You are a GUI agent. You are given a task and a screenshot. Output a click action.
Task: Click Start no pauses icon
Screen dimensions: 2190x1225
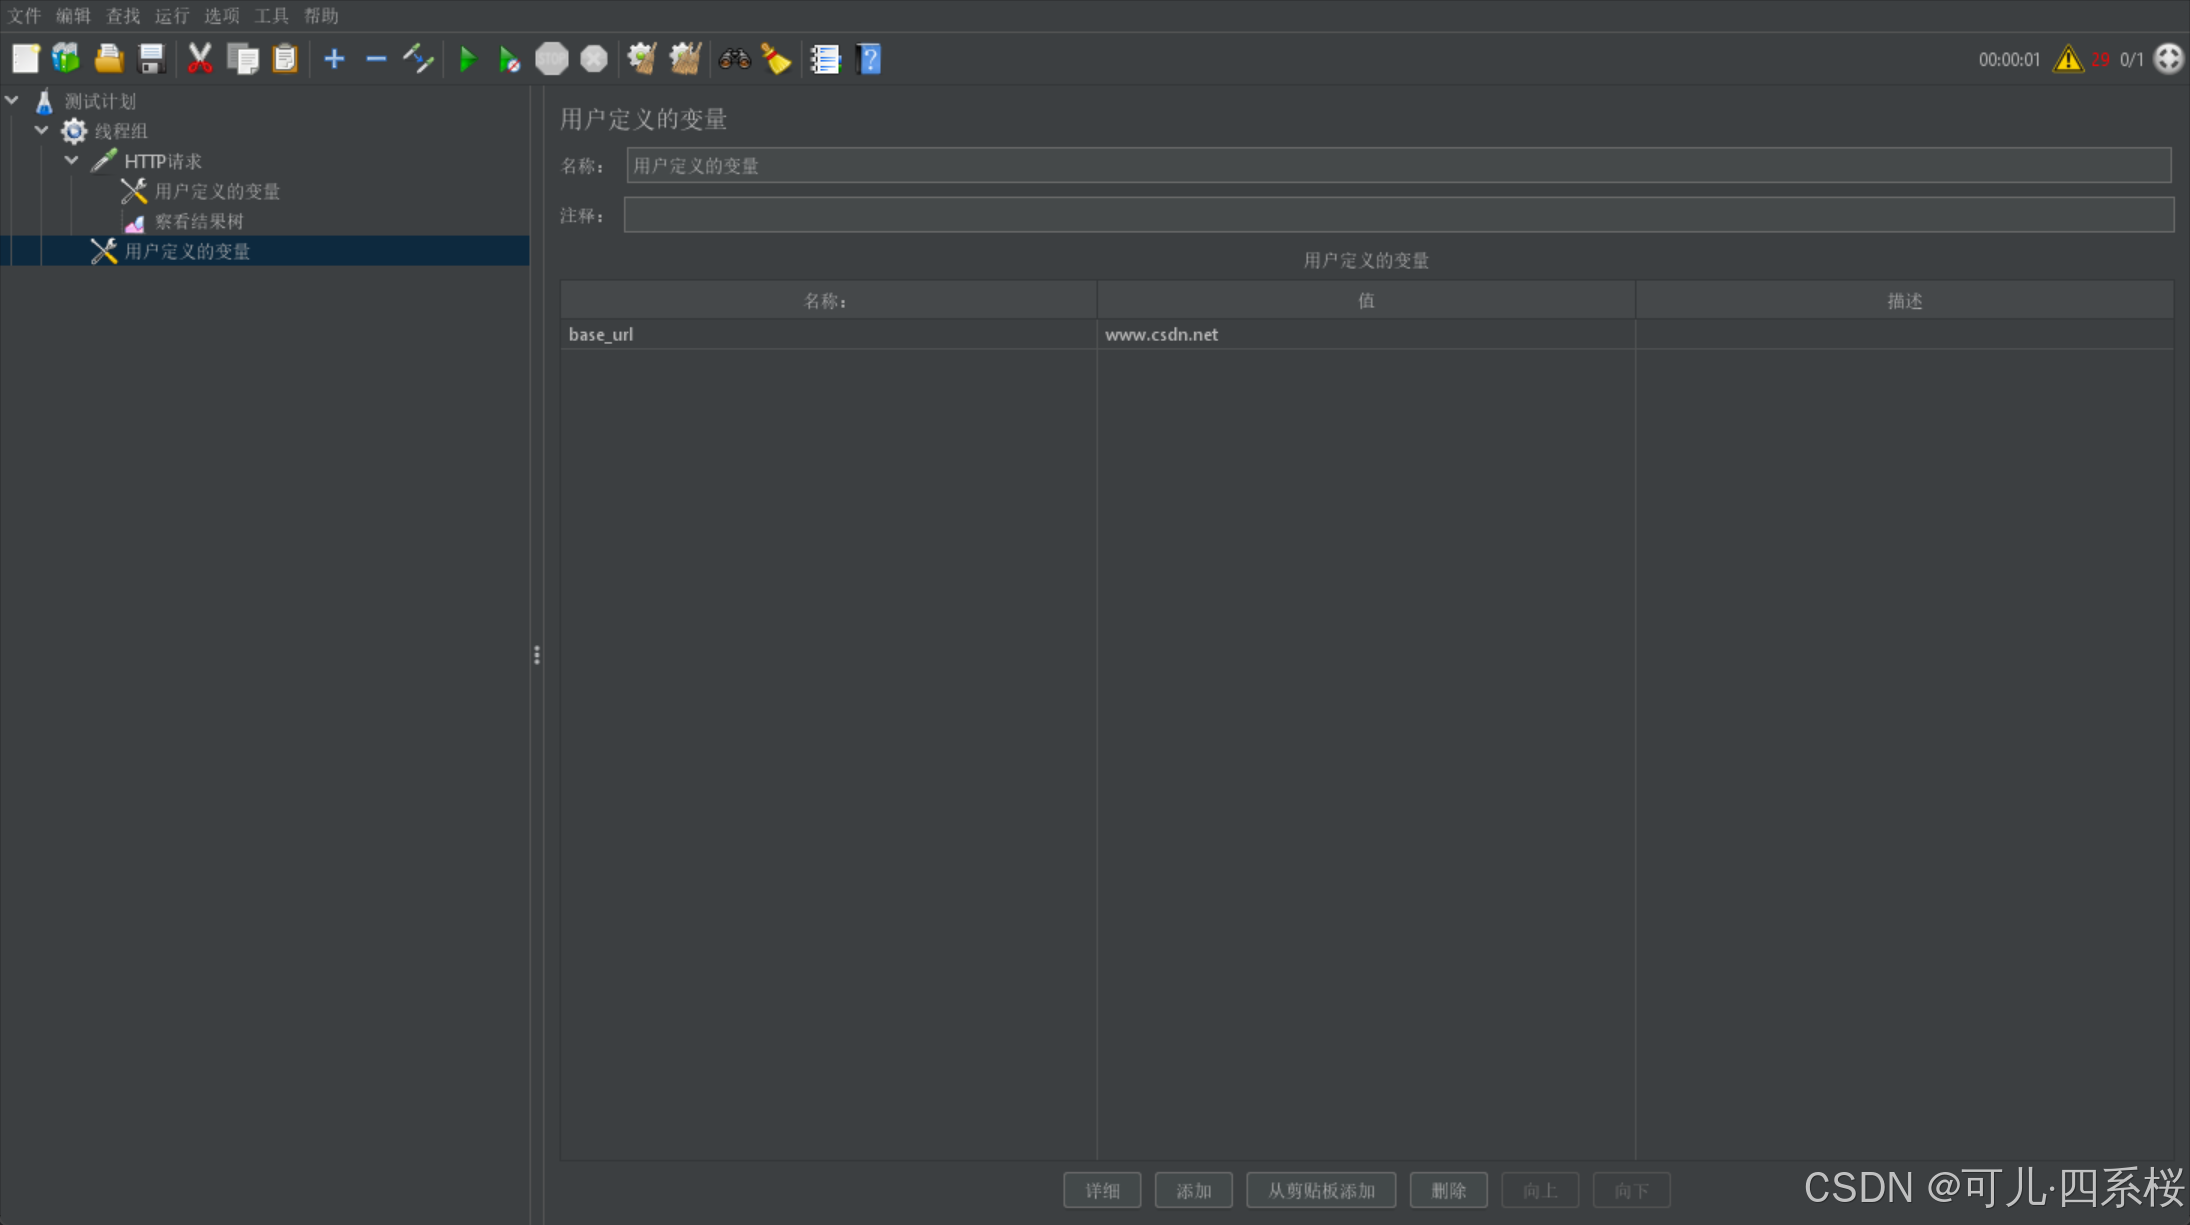tap(509, 60)
